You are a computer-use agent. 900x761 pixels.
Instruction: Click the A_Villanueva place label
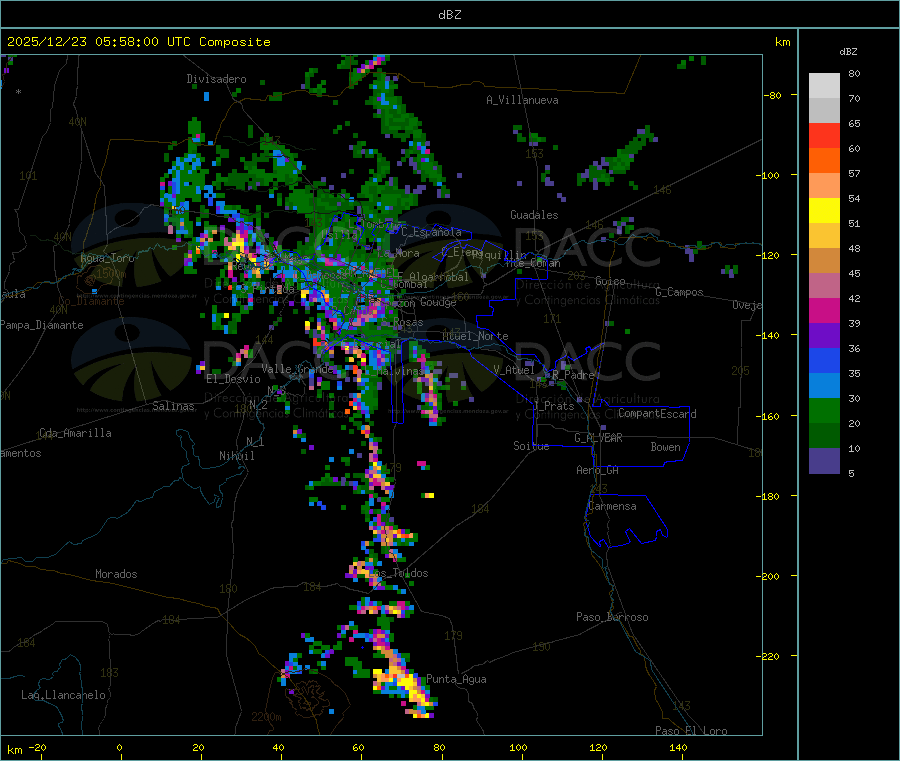tap(522, 100)
